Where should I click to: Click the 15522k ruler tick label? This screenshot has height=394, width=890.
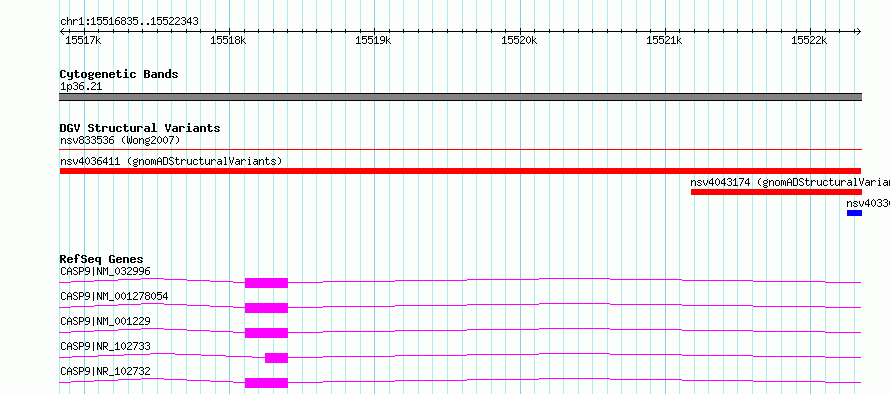(809, 40)
